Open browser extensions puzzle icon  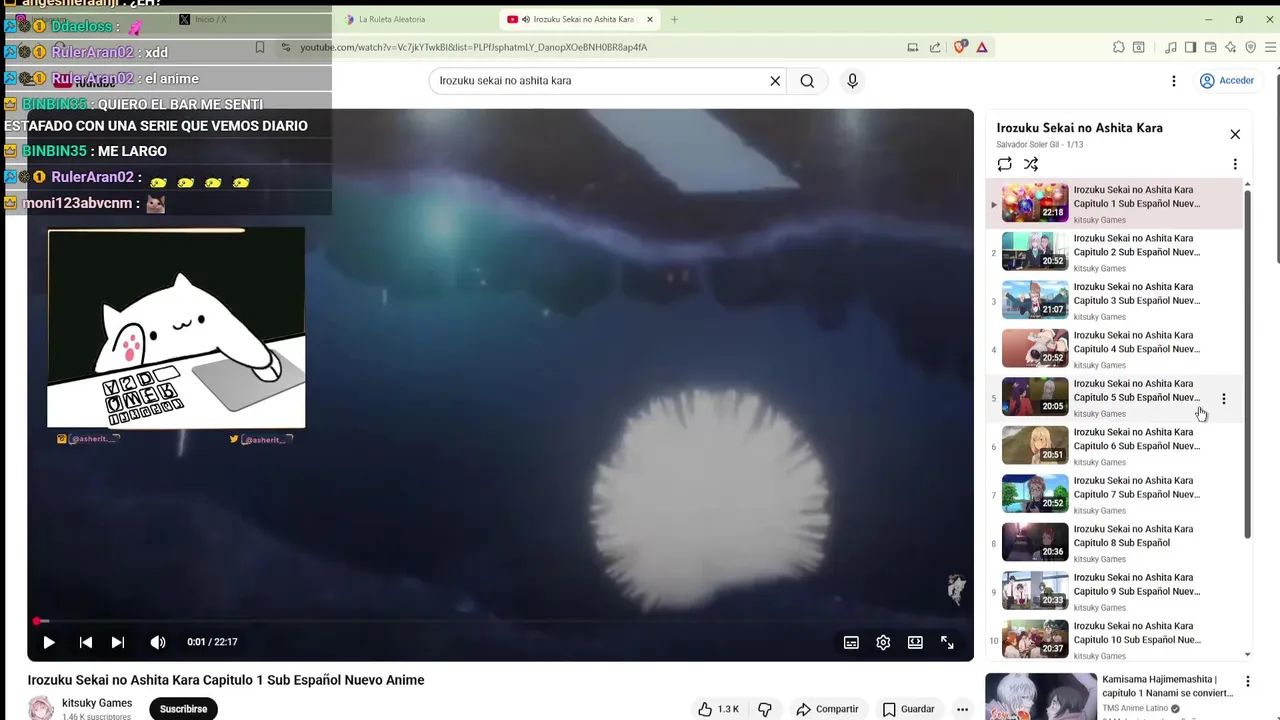click(x=1119, y=47)
